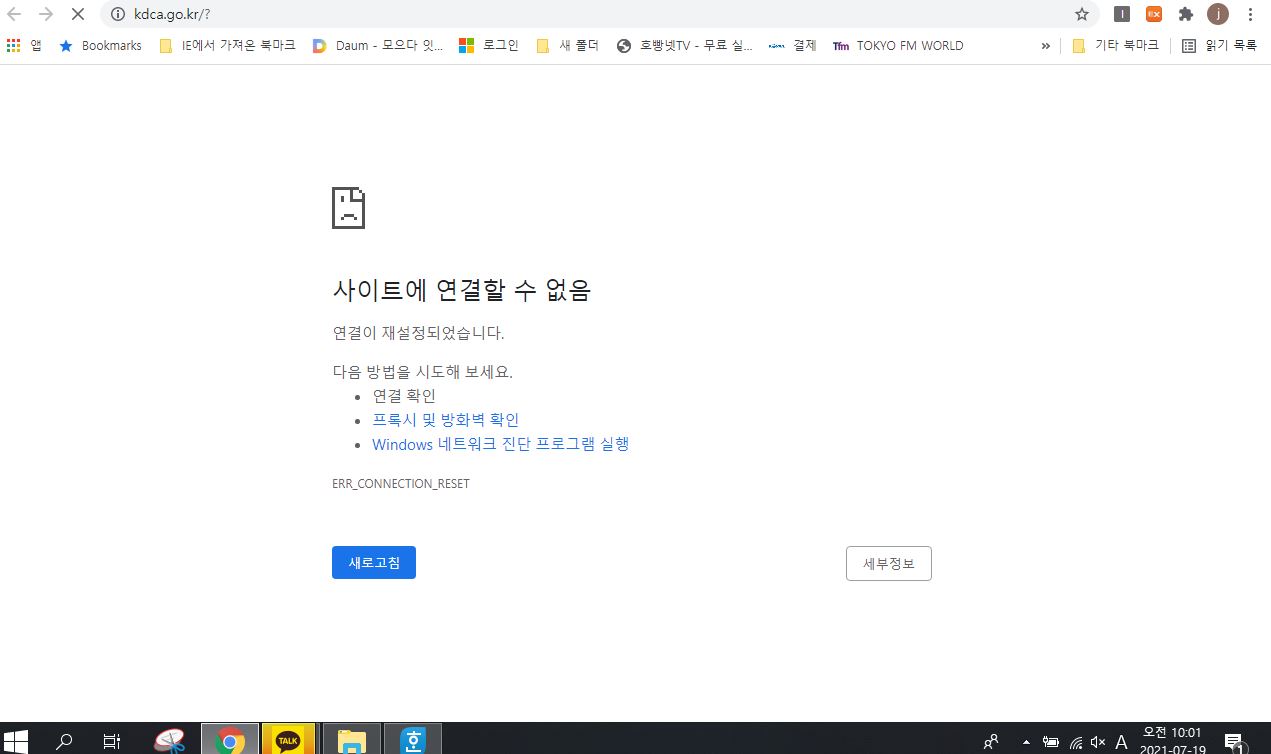Open the TOKYO FM WORLD bookmark
This screenshot has height=754, width=1271.
click(x=898, y=45)
